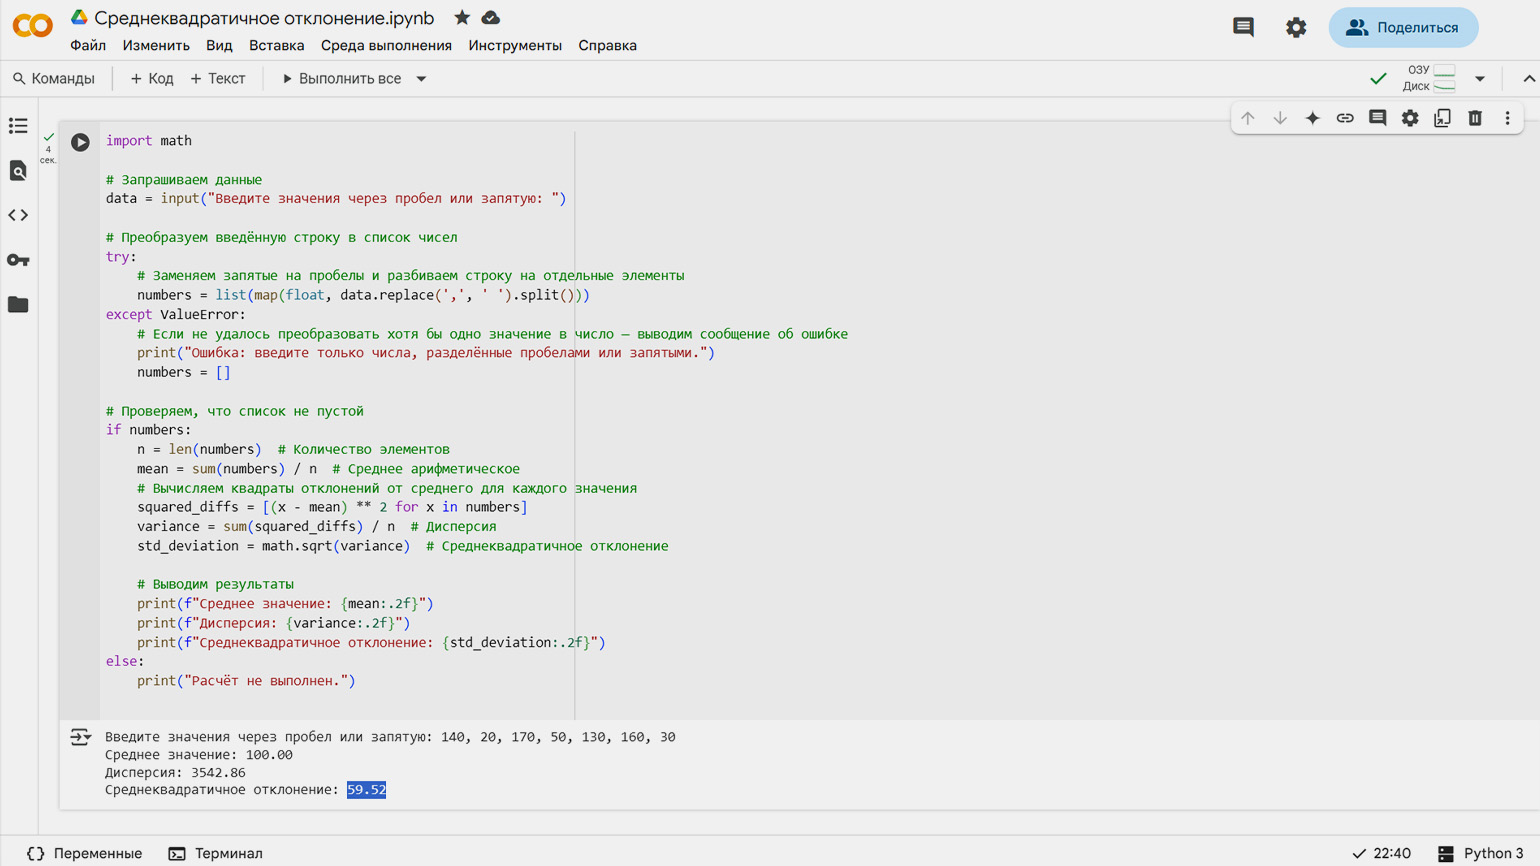
Task: Open the Secrets key panel
Action: [x=18, y=260]
